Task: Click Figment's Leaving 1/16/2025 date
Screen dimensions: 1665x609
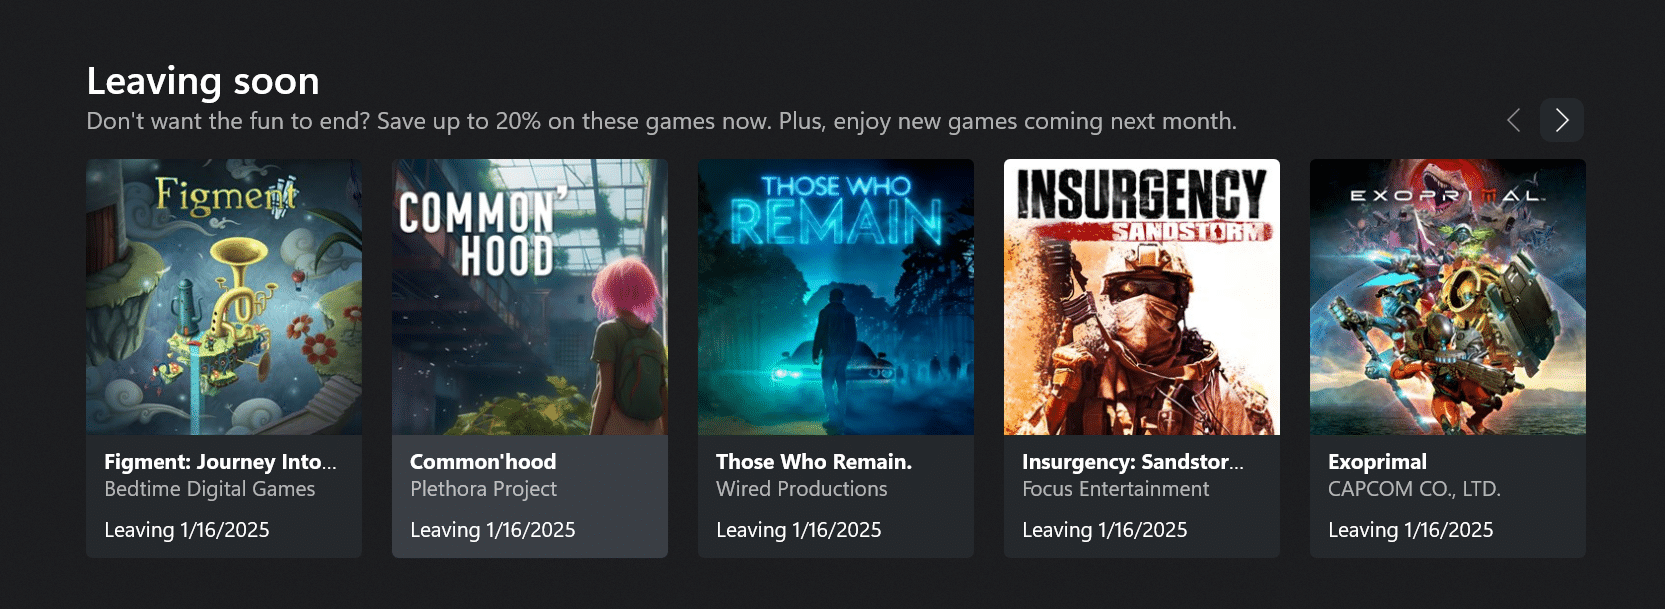Action: (187, 530)
